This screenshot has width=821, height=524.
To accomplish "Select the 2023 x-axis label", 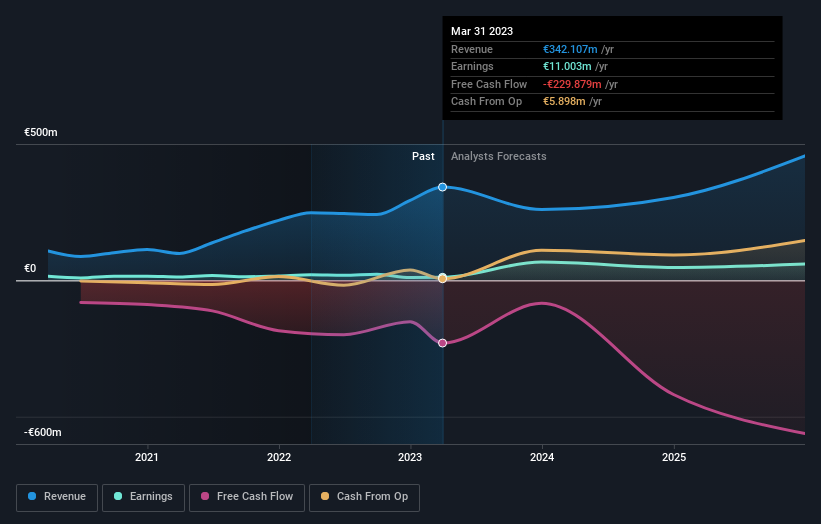I will 410,457.
